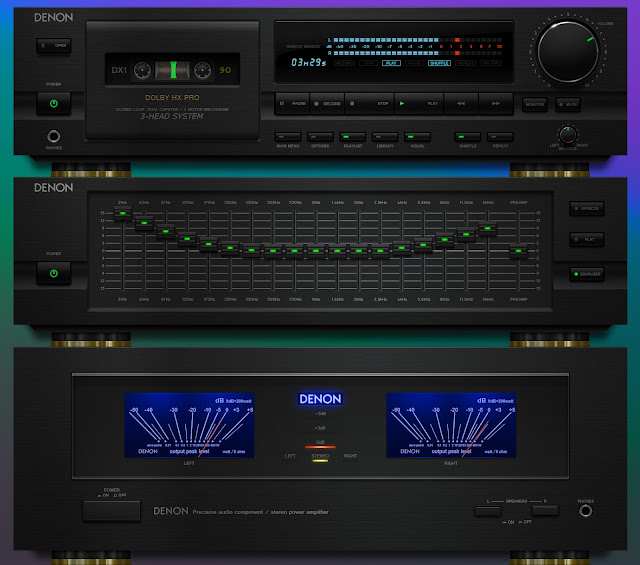Image resolution: width=640 pixels, height=565 pixels.
Task: Click the 11.2kHz equalizer slider handle
Action: tap(466, 234)
